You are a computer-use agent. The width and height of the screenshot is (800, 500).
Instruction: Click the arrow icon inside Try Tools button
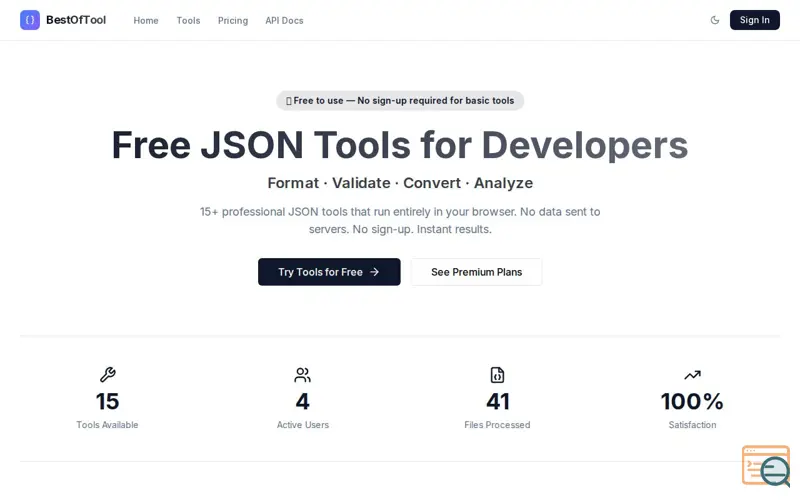coord(375,272)
